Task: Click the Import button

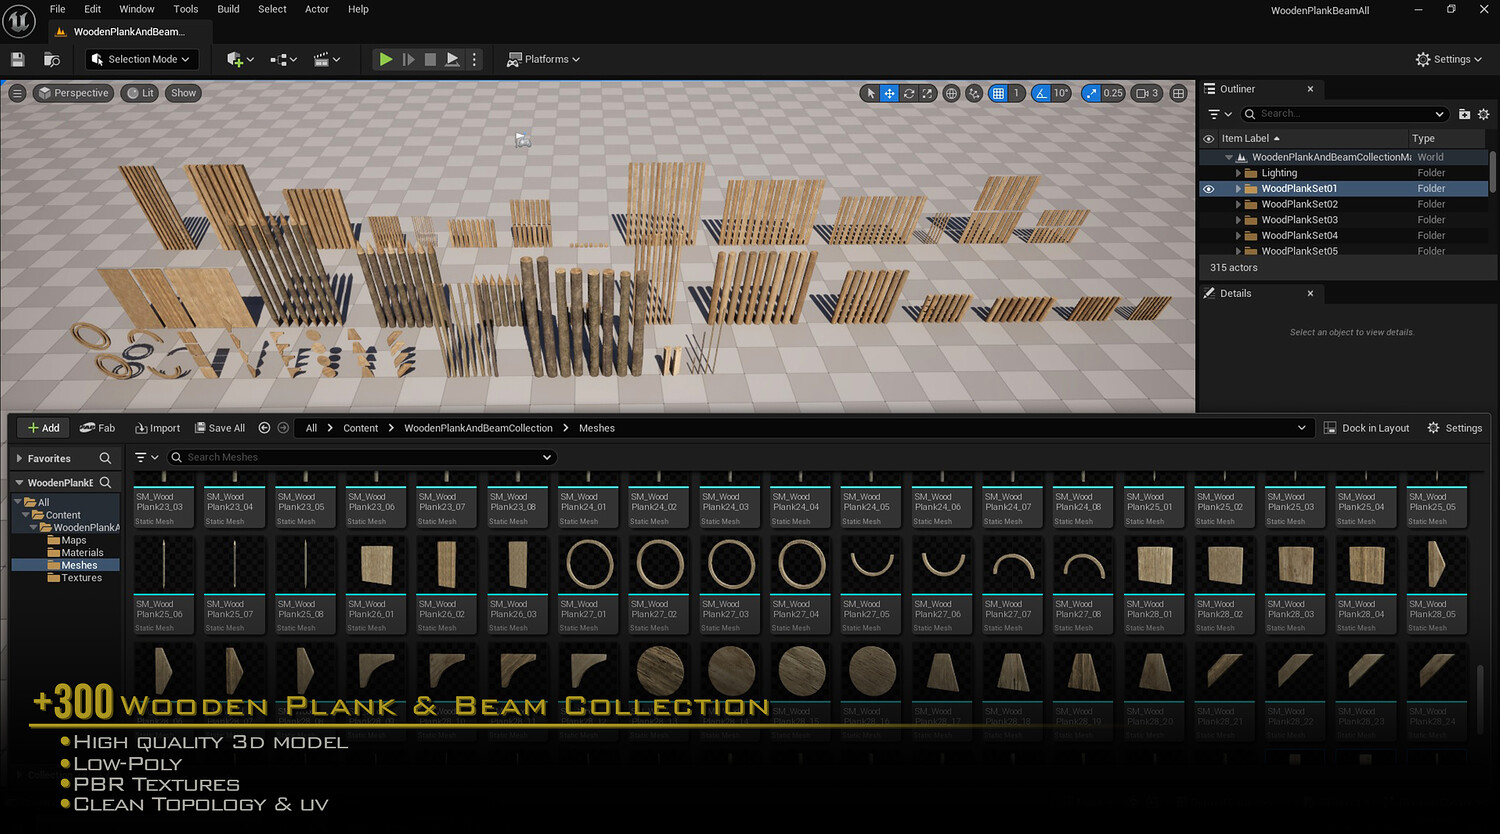Action: (x=157, y=428)
